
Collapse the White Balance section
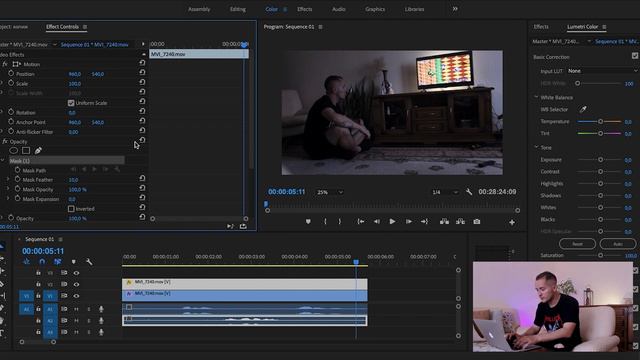coord(536,97)
